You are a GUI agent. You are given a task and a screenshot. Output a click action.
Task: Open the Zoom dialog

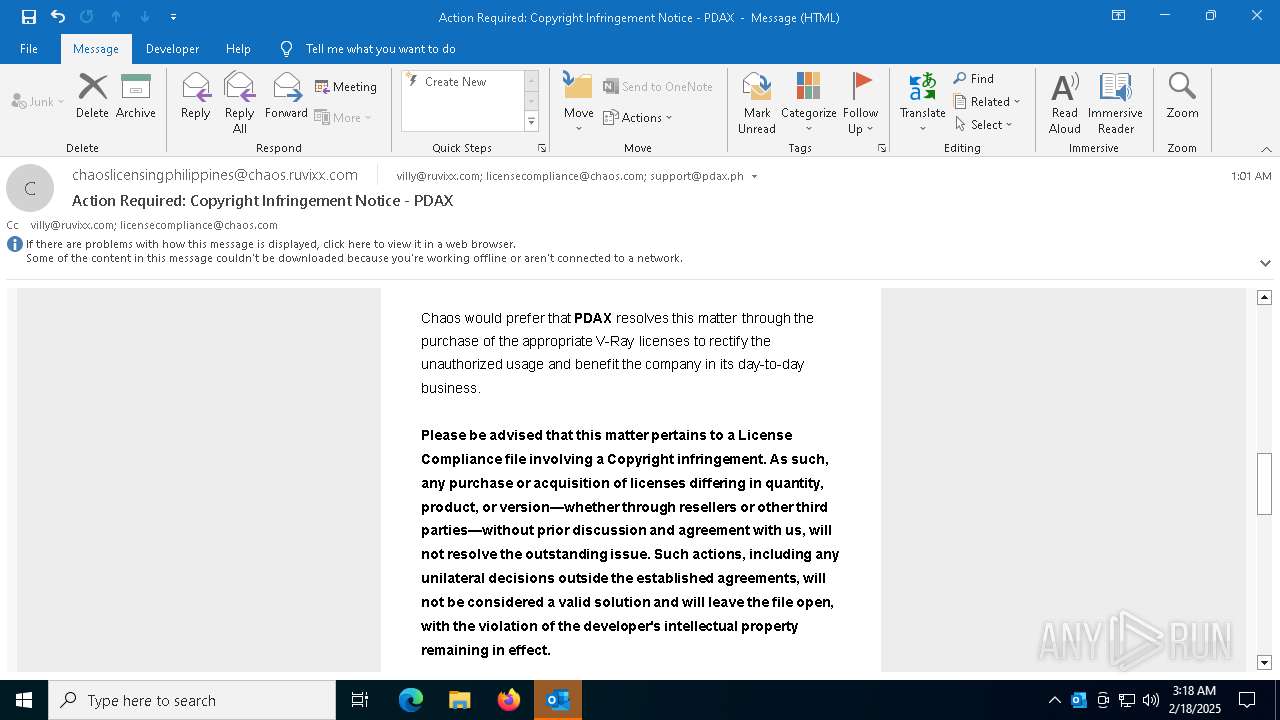(x=1182, y=97)
